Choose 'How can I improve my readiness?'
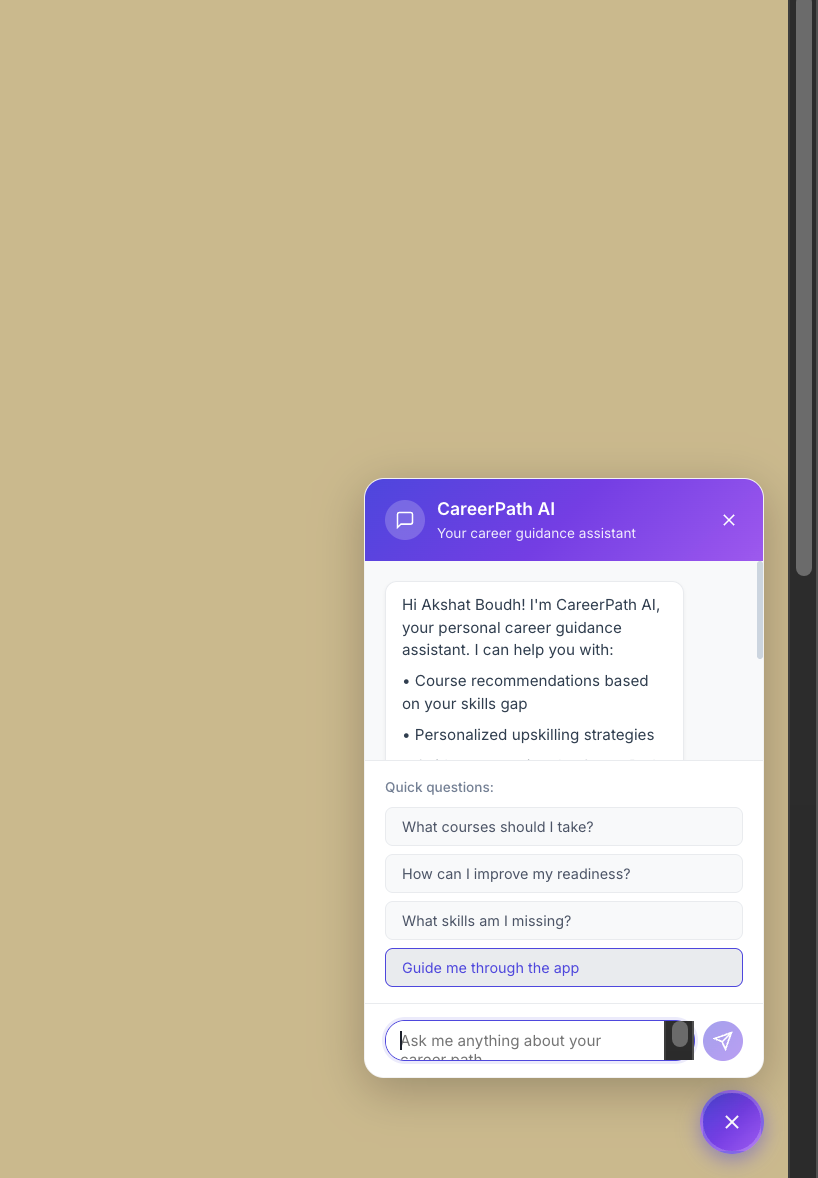Viewport: 818px width, 1178px height. pos(563,874)
